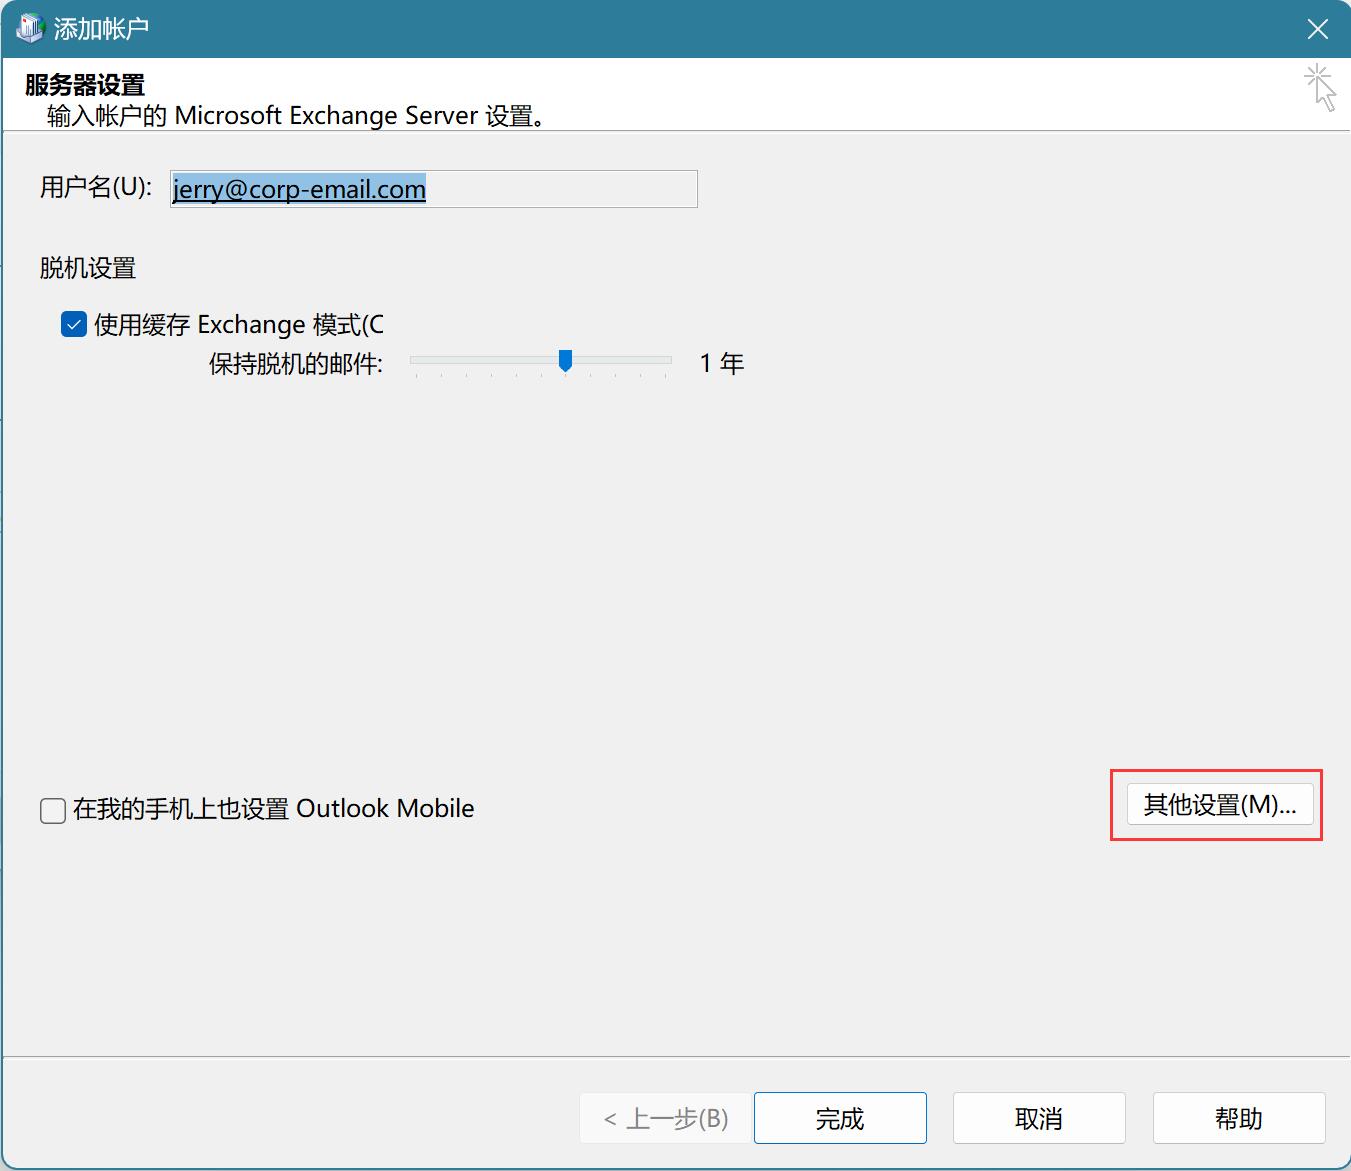Click the Outlook Mobile checkbox label text

[x=273, y=809]
